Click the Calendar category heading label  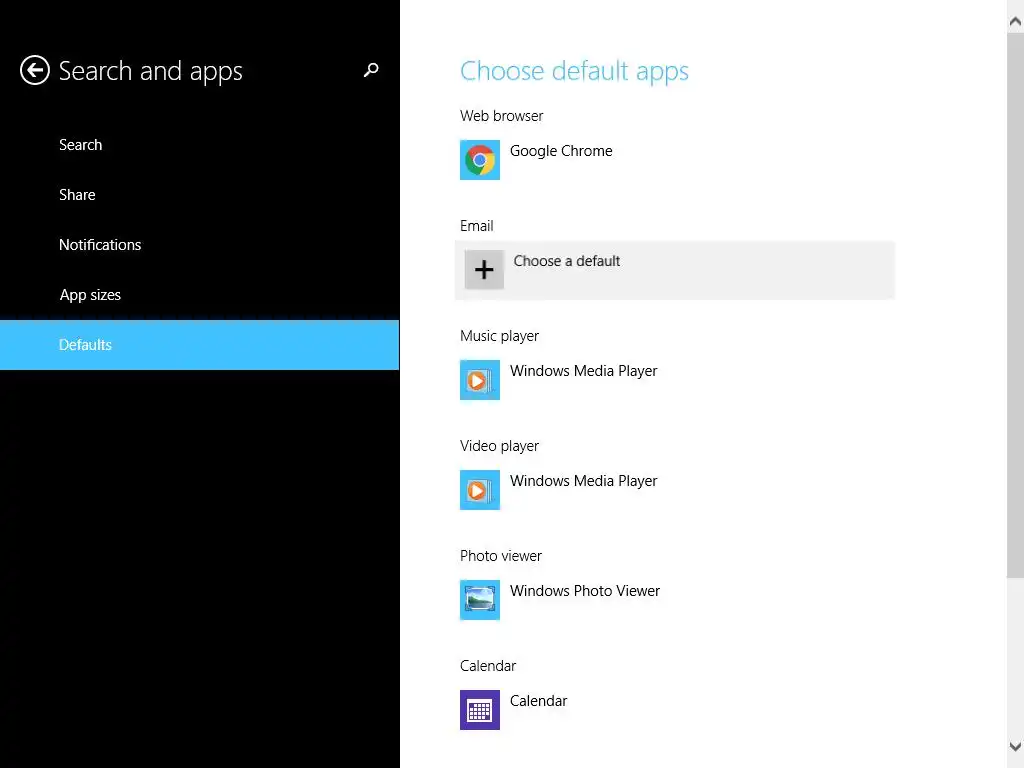pos(487,666)
